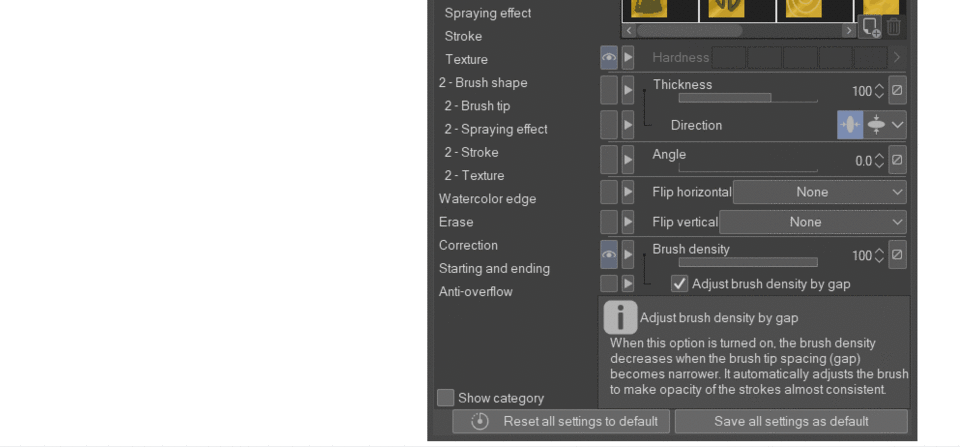Image resolution: width=960 pixels, height=447 pixels.
Task: Select the vertical direction icon
Action: coord(850,125)
